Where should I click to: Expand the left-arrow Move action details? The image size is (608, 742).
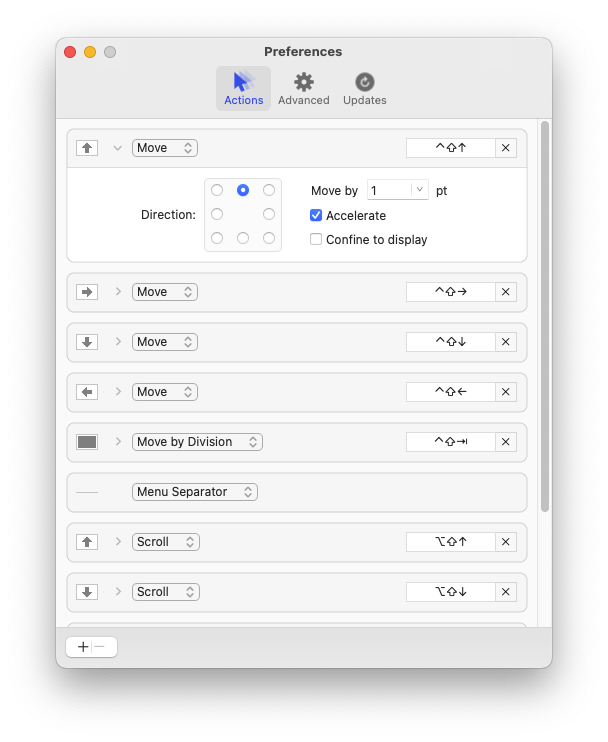click(118, 392)
